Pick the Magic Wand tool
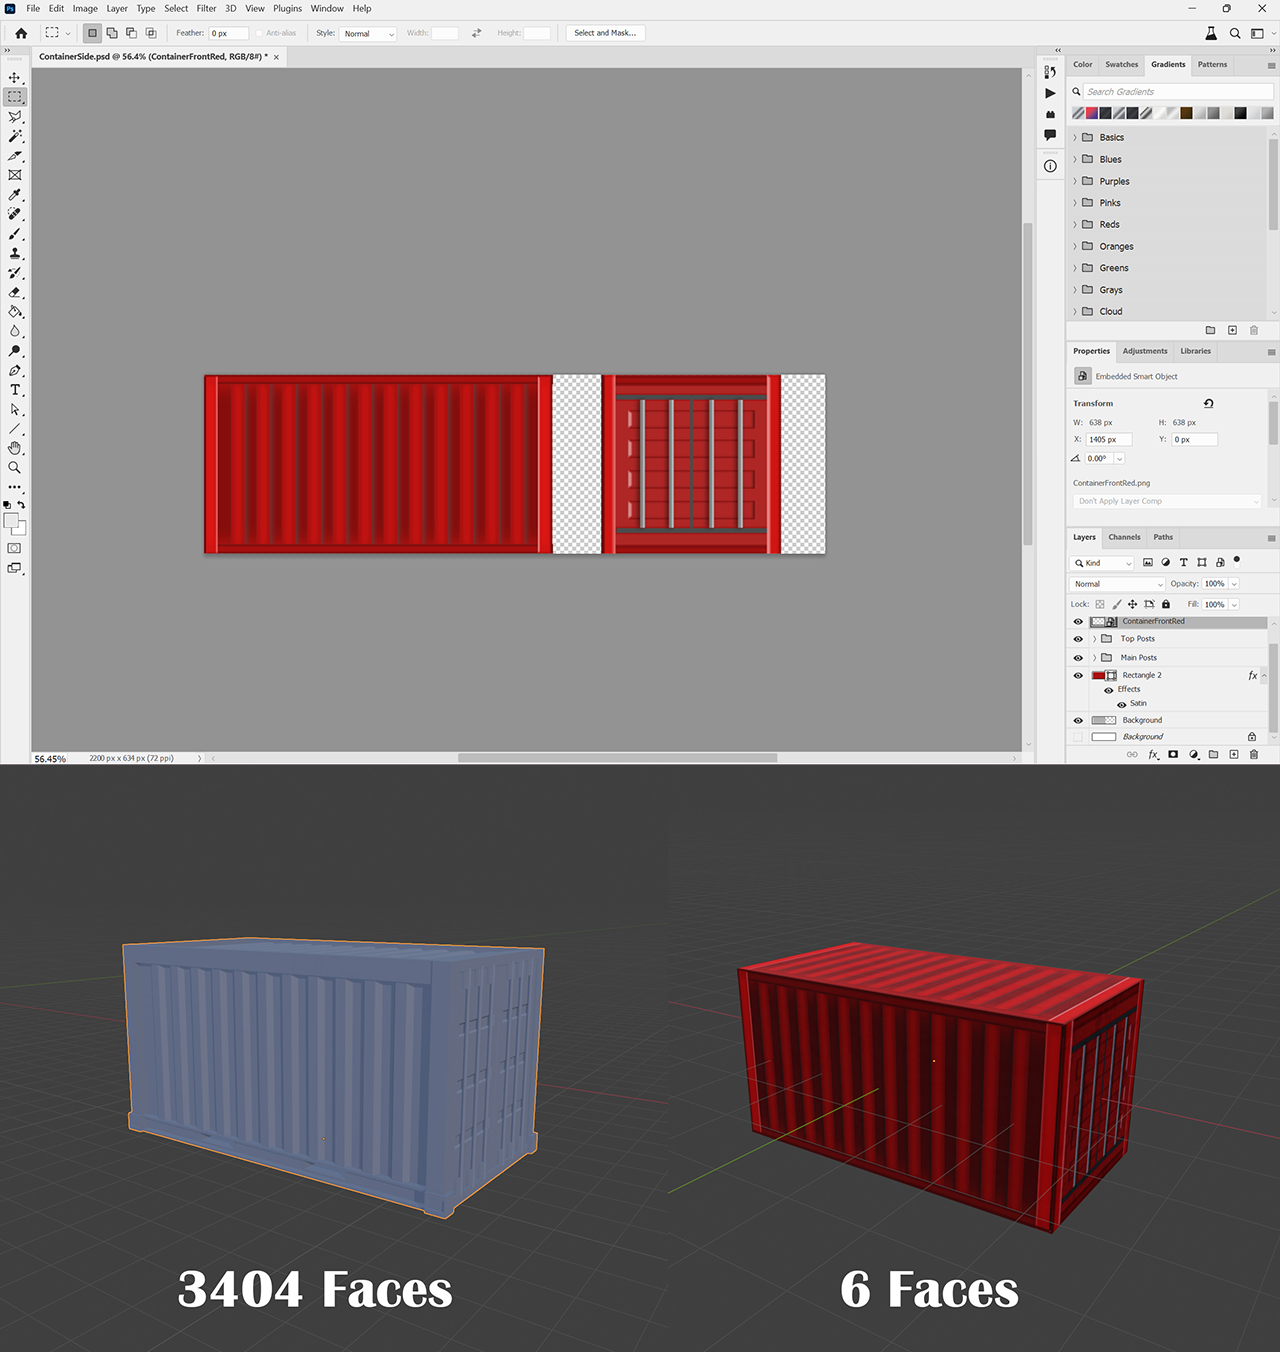This screenshot has height=1352, width=1280. (14, 136)
